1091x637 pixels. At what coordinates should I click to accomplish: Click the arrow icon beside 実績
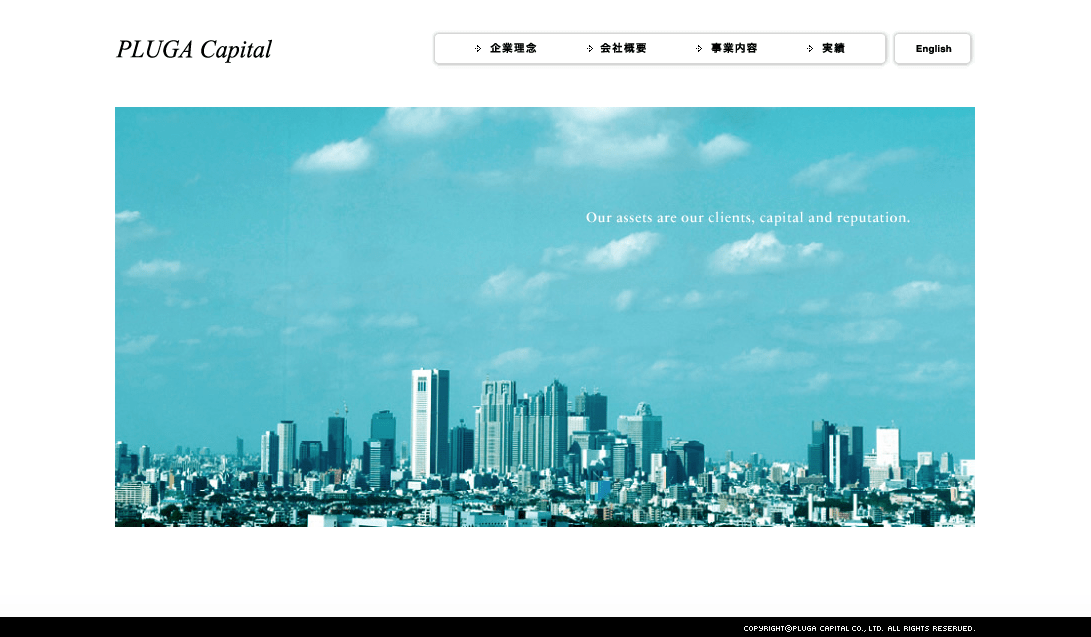coord(810,48)
